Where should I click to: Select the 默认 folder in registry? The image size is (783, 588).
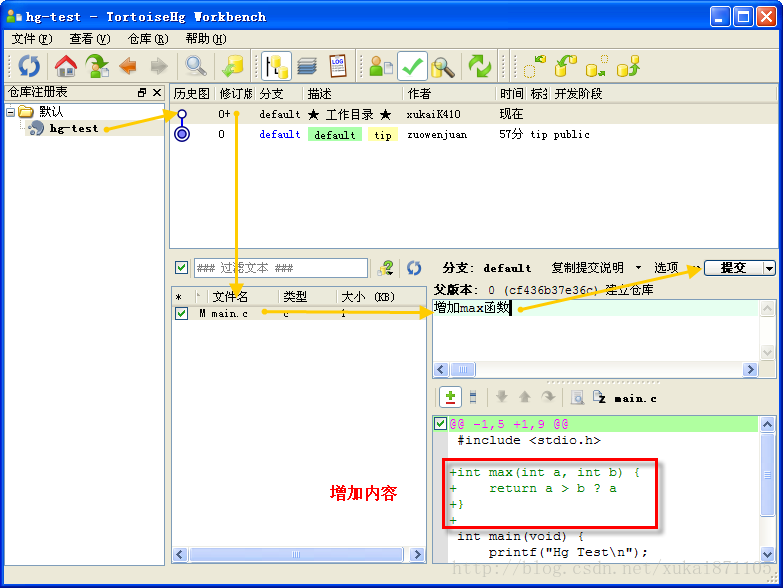[x=51, y=111]
